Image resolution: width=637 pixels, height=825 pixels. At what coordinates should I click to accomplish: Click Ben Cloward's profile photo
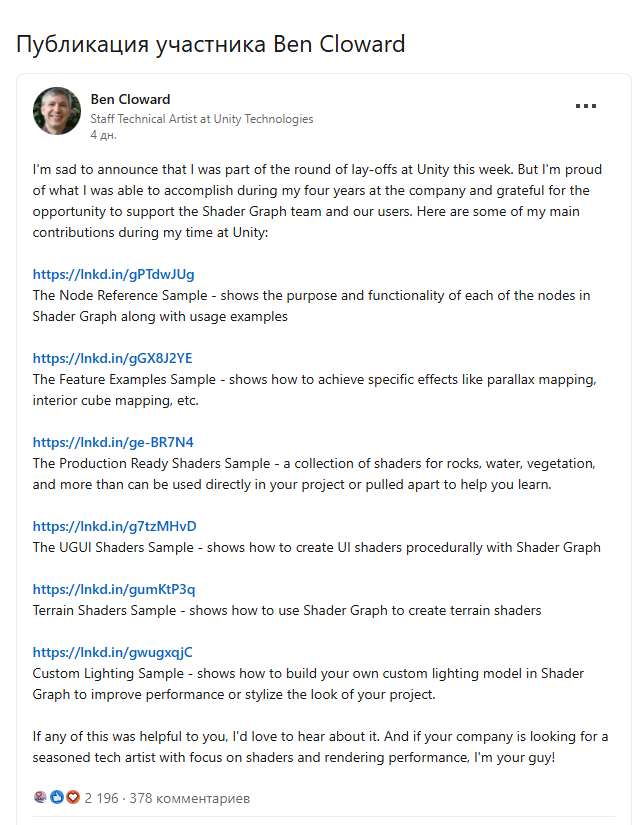58,111
